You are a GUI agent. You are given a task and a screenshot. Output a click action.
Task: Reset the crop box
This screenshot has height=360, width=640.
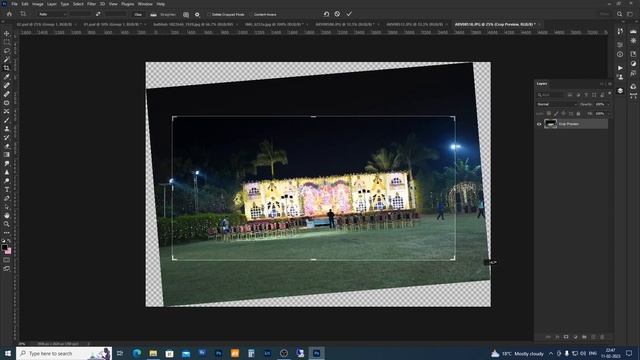click(x=326, y=14)
